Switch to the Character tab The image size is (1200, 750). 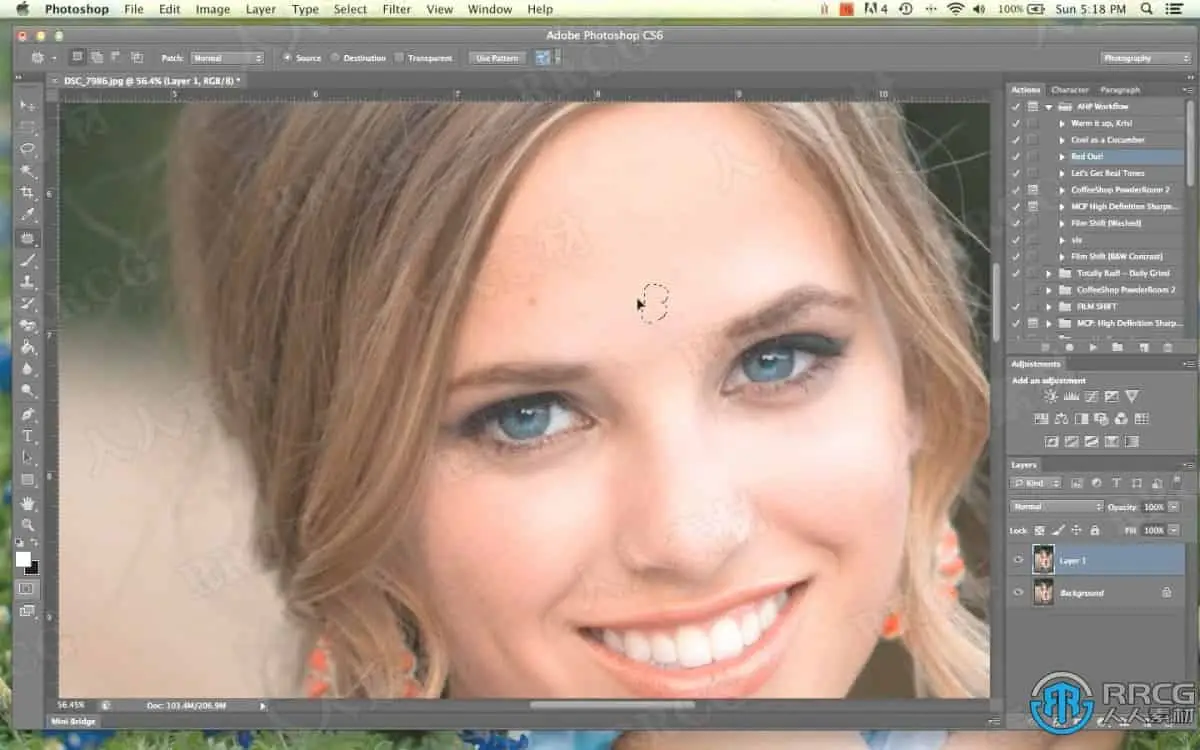tap(1070, 90)
